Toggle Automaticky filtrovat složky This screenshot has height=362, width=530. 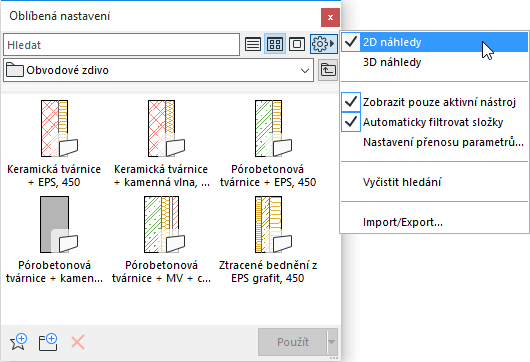point(434,122)
